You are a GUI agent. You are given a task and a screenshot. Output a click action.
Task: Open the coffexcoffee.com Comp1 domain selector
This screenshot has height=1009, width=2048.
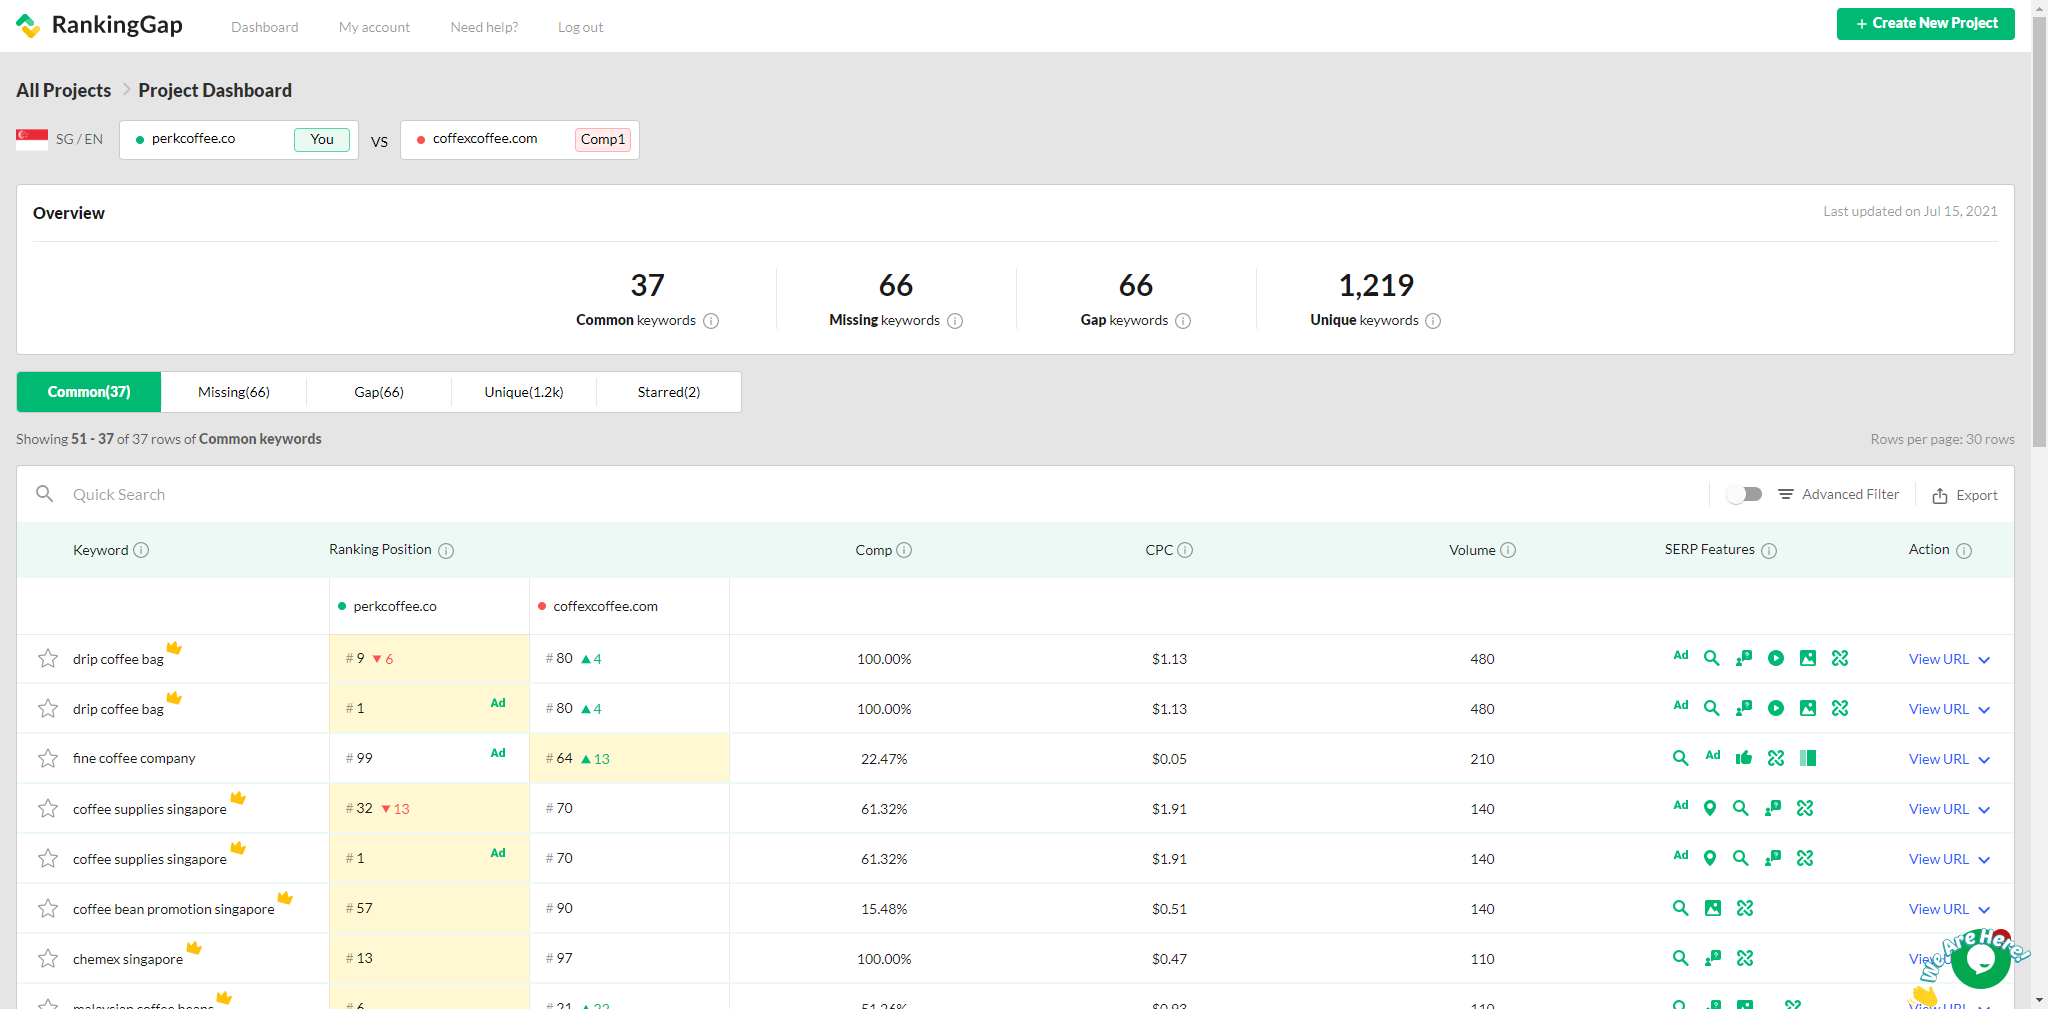point(520,140)
